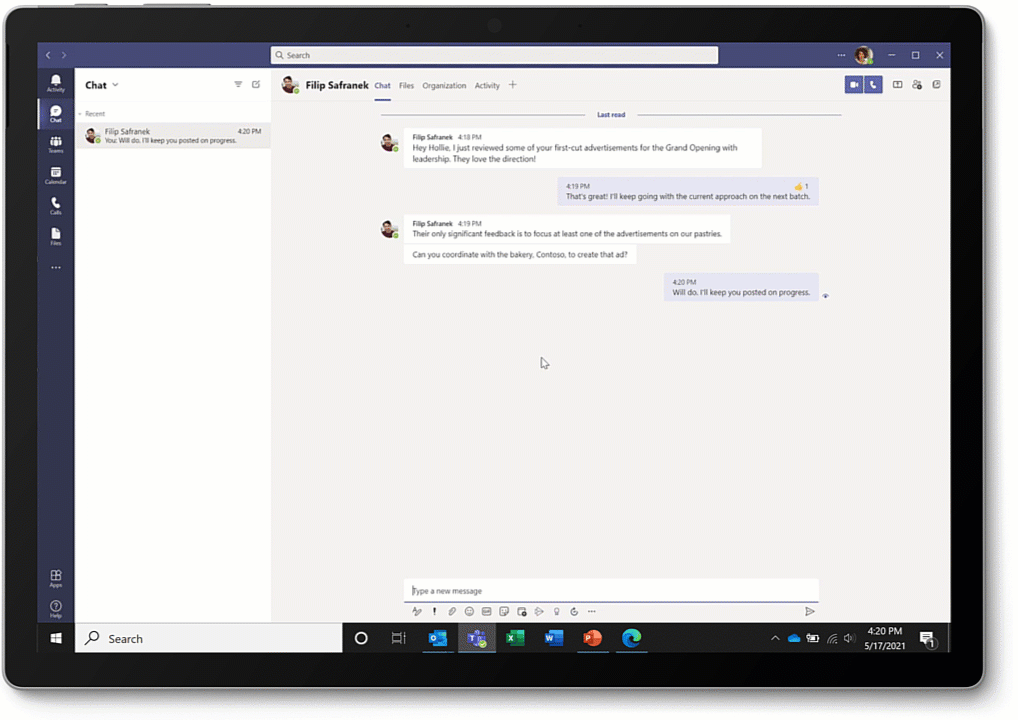1018x720 pixels.
Task: Start an audio call with Filip
Action: point(873,85)
